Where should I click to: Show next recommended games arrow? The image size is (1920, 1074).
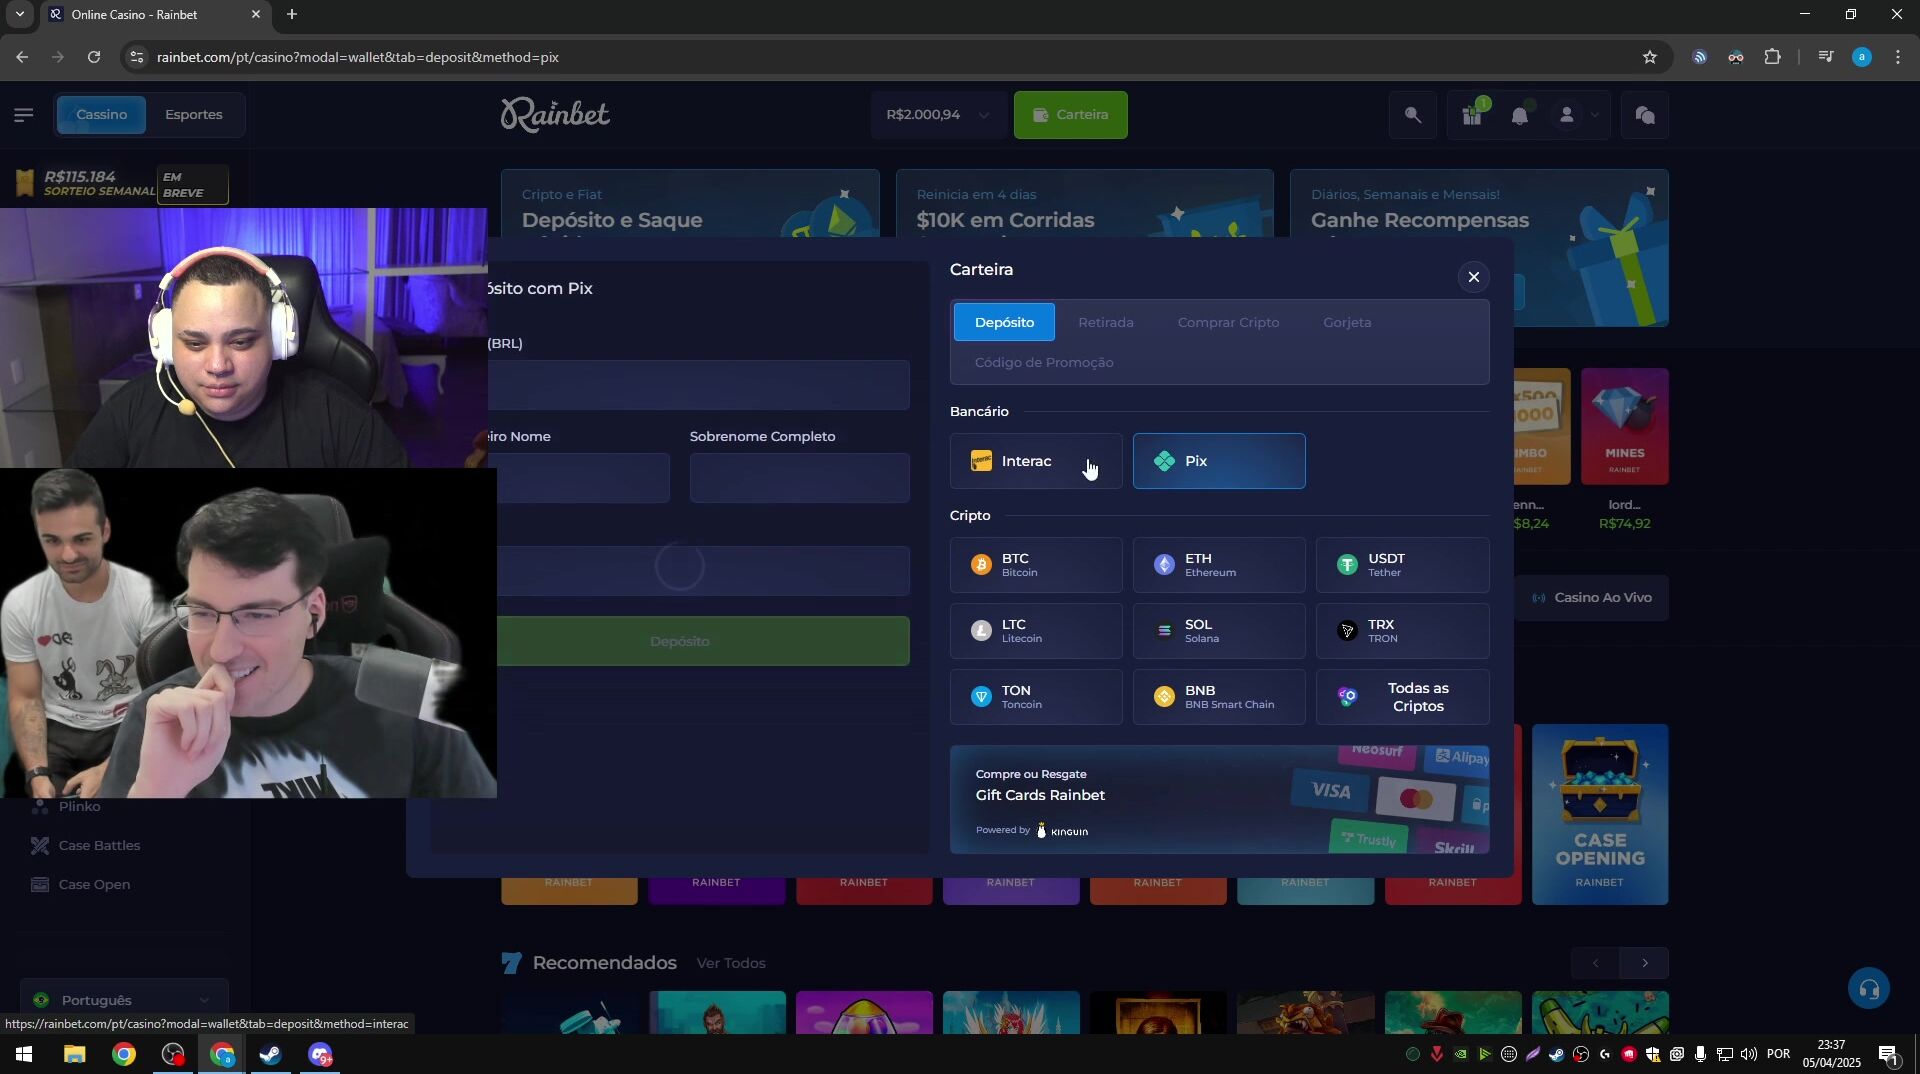[x=1645, y=963]
